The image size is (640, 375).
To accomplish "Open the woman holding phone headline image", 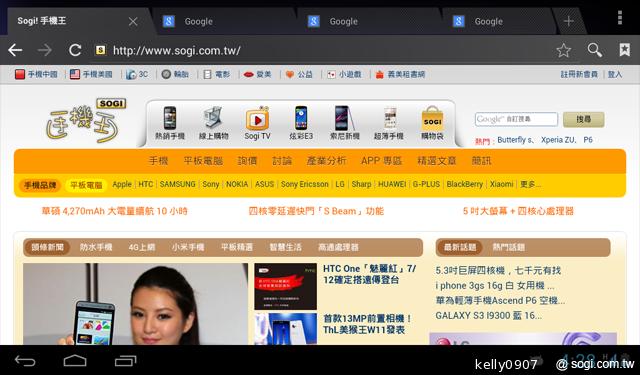I will [136, 304].
